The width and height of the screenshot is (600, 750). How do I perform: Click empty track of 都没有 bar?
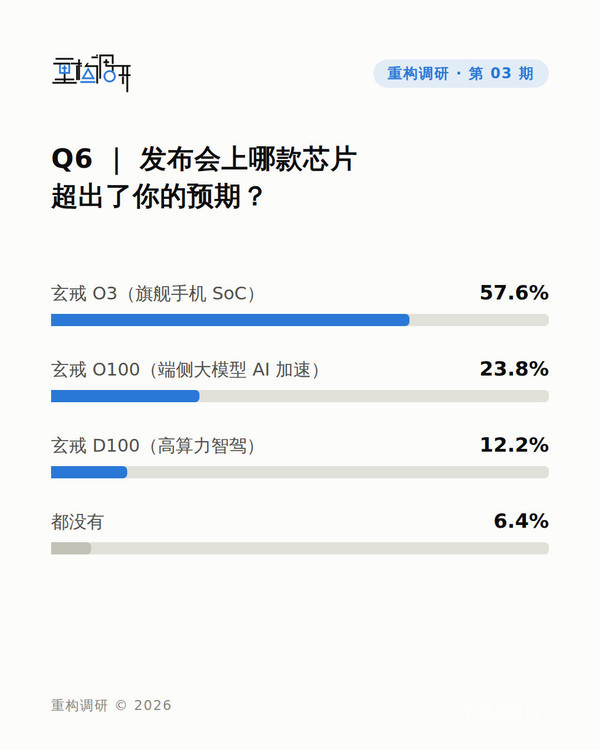pyautogui.click(x=320, y=548)
